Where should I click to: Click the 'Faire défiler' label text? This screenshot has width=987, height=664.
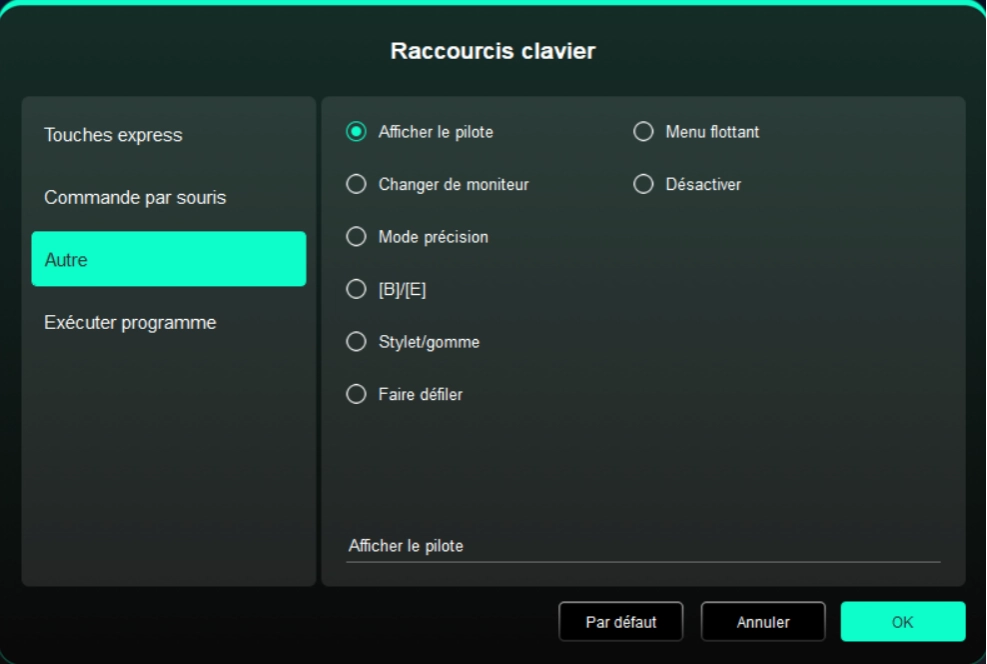coord(420,394)
